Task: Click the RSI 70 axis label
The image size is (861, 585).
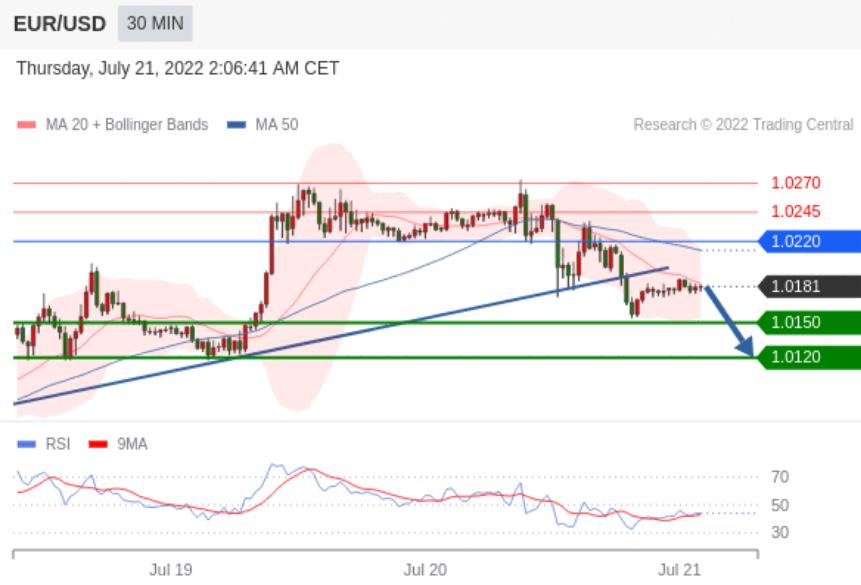Action: coord(780,477)
